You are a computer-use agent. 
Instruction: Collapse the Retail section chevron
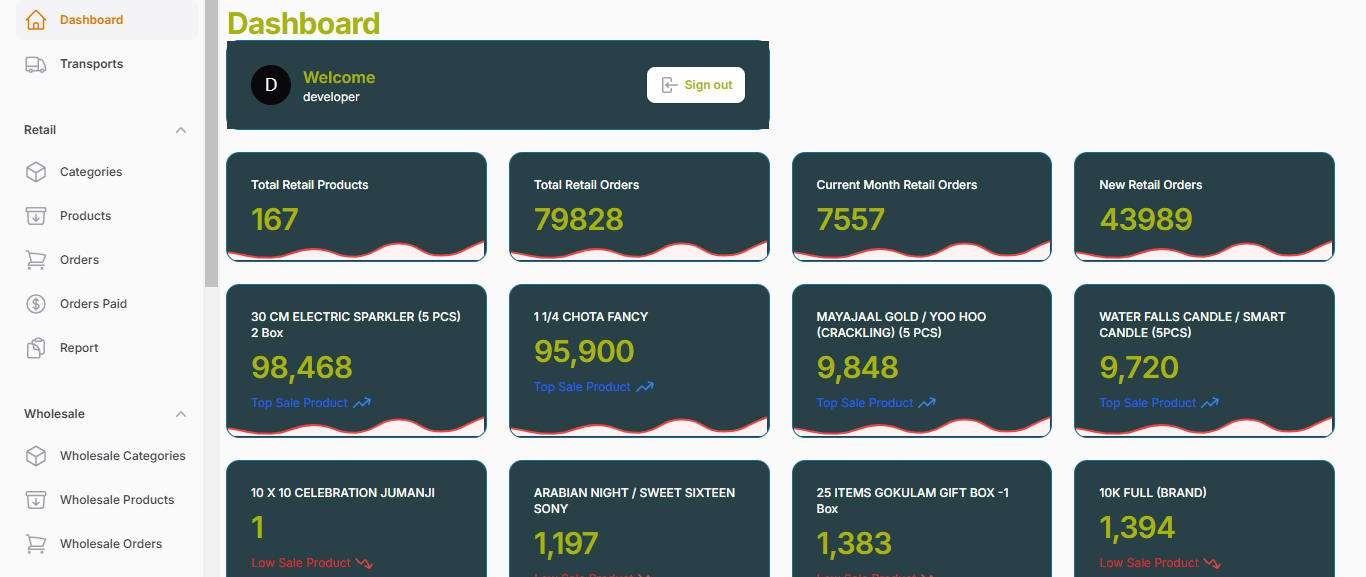181,130
